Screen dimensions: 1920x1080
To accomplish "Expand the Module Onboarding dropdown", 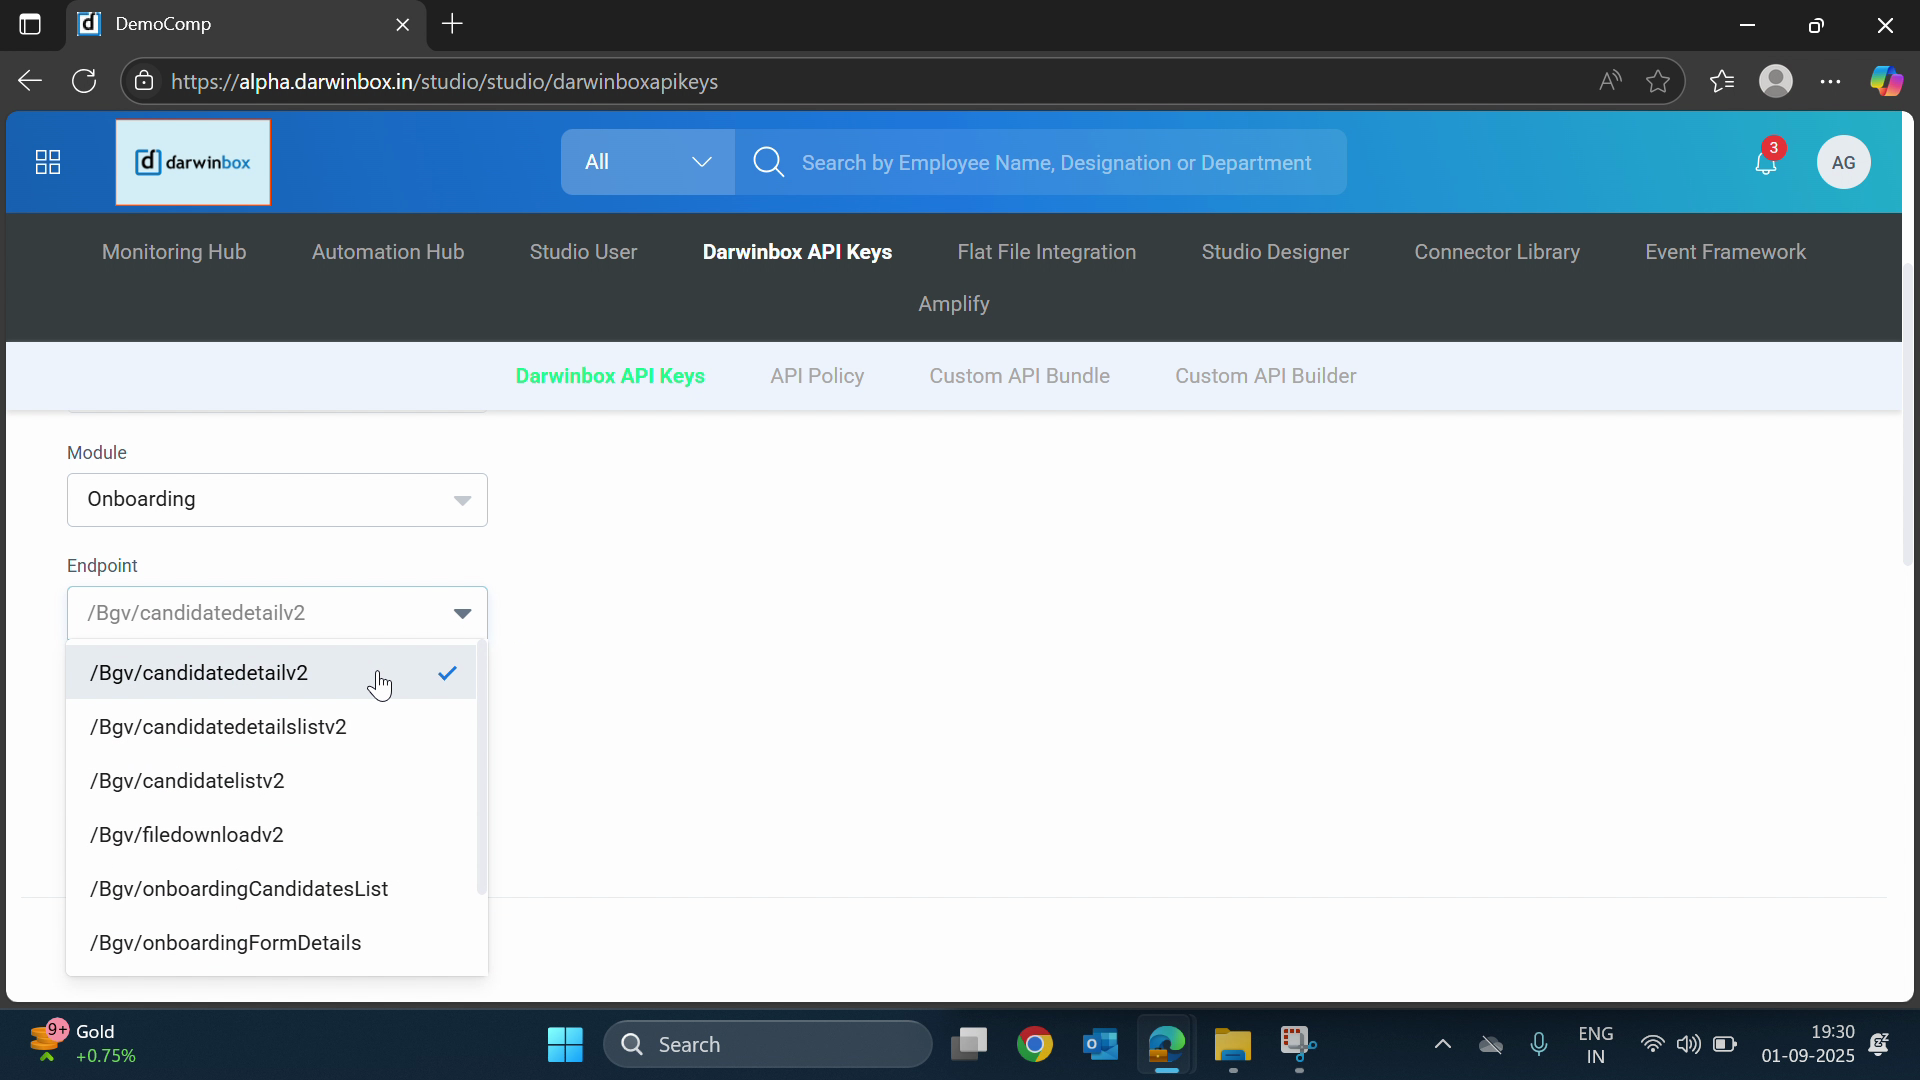I will (x=277, y=500).
